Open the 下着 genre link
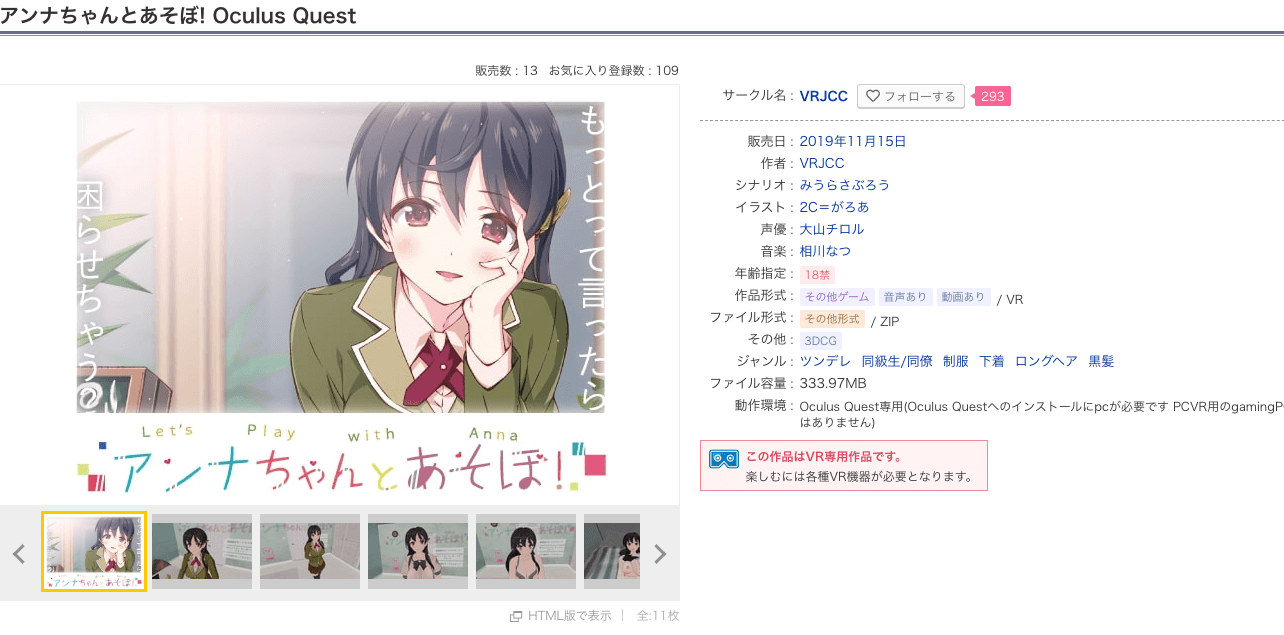The image size is (1284, 635). 992,361
